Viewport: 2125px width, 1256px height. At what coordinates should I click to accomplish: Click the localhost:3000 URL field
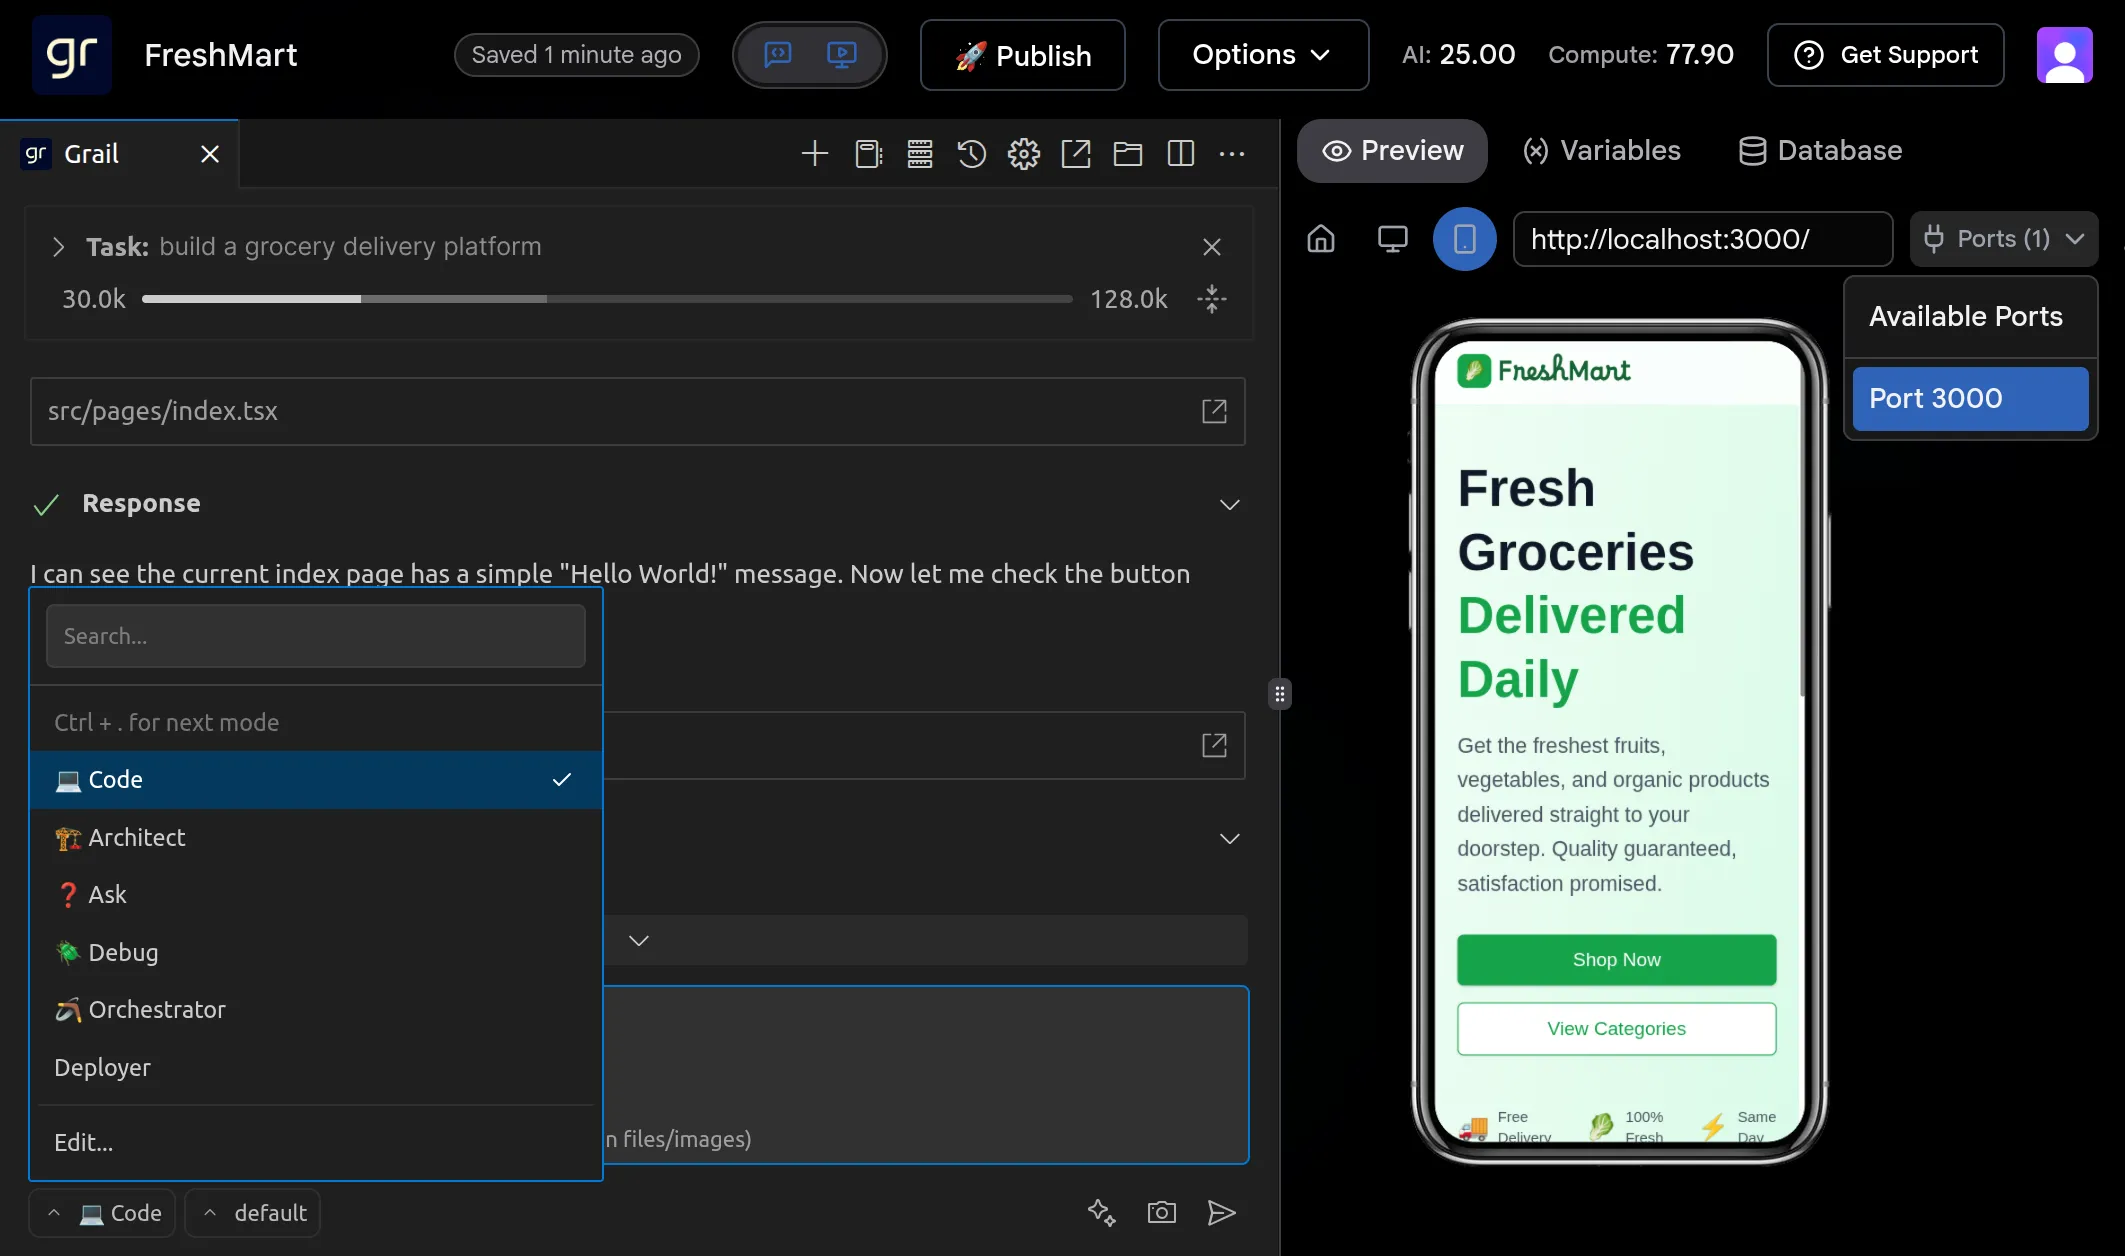click(x=1703, y=239)
